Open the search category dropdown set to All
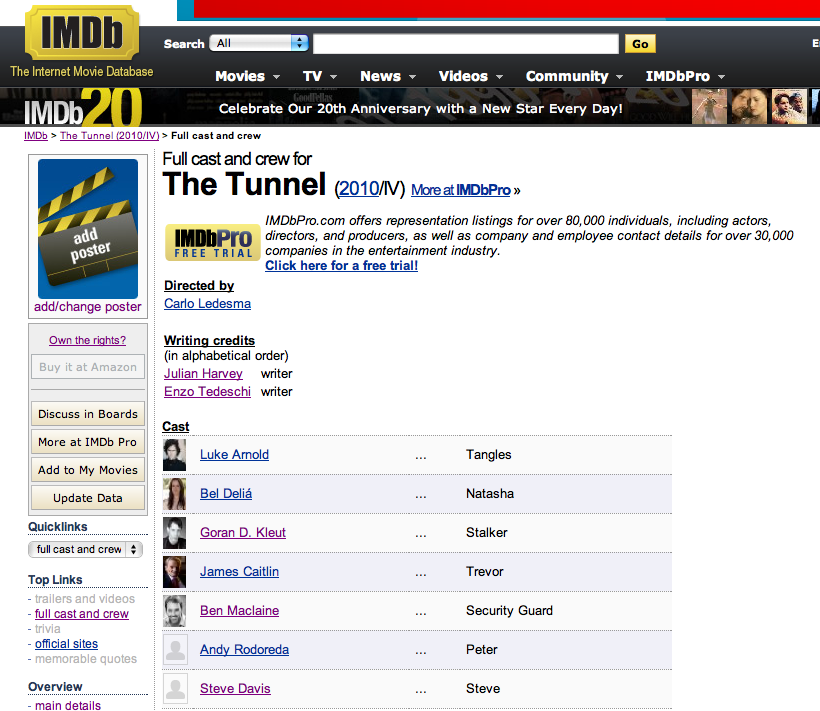 259,43
